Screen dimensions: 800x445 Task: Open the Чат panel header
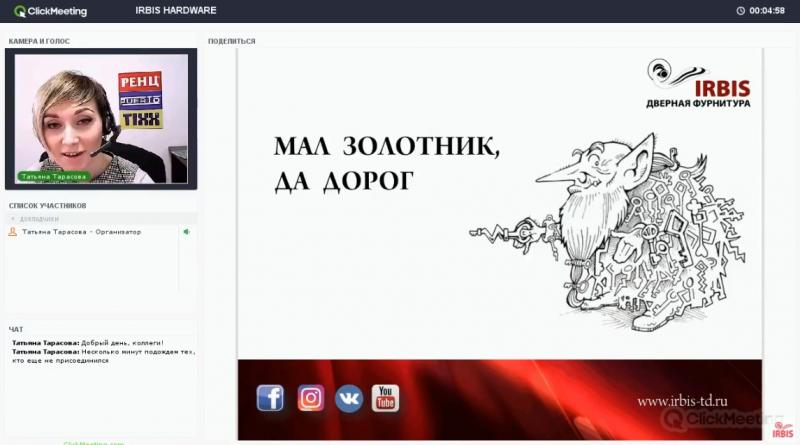point(16,329)
